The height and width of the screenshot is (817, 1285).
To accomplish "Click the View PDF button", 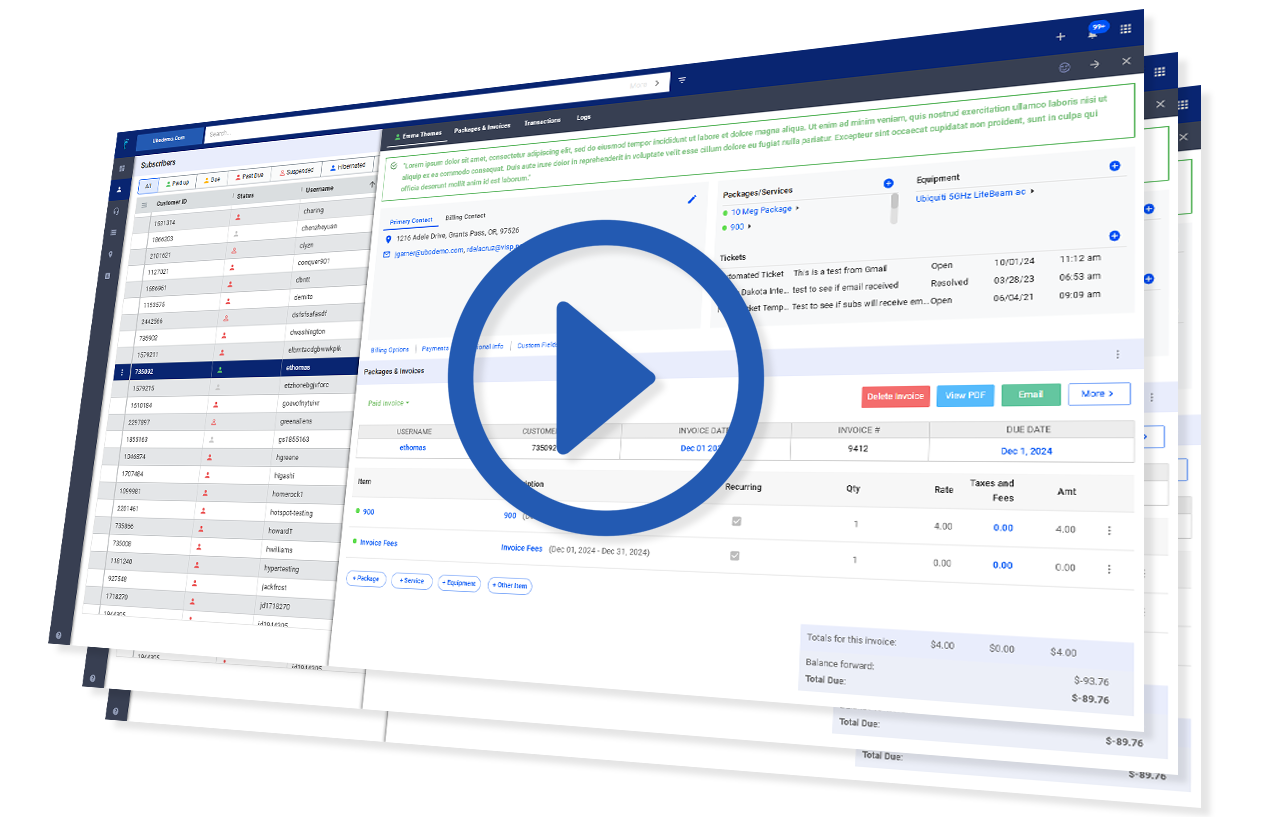I will [x=965, y=395].
